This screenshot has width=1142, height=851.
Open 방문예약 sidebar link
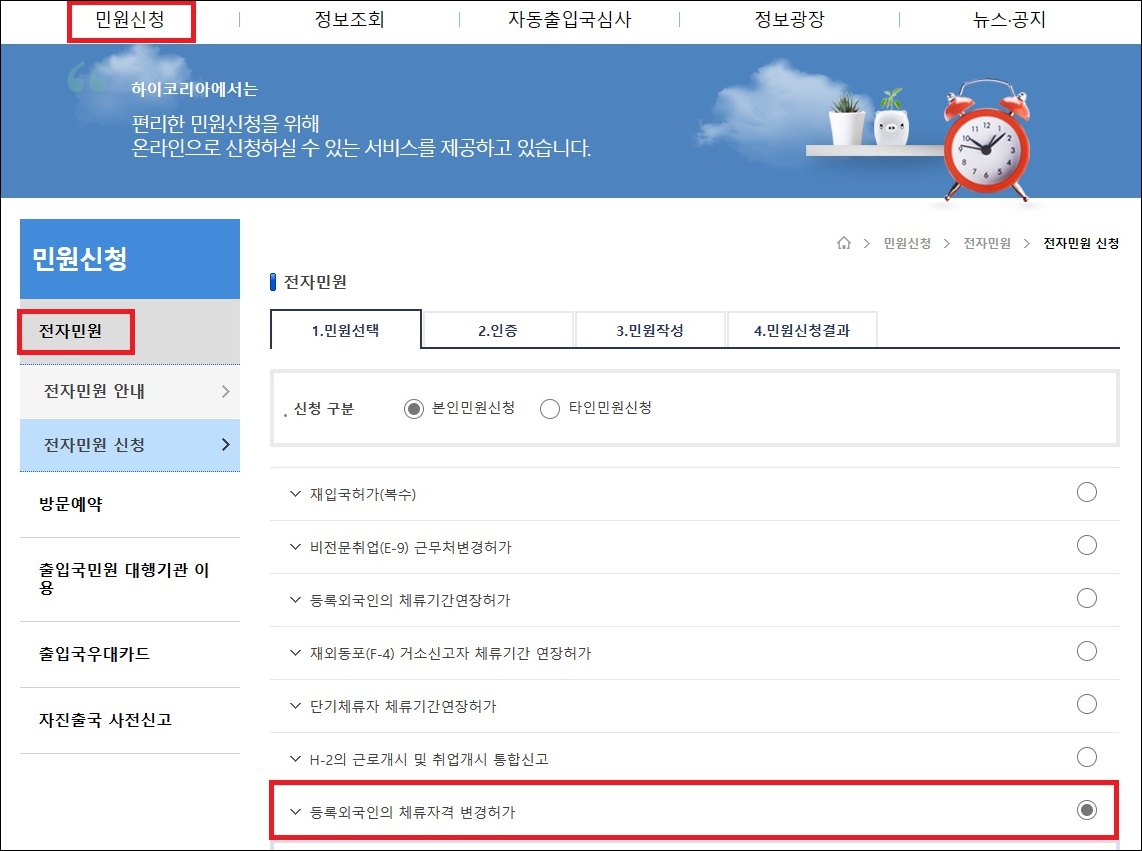[71, 504]
